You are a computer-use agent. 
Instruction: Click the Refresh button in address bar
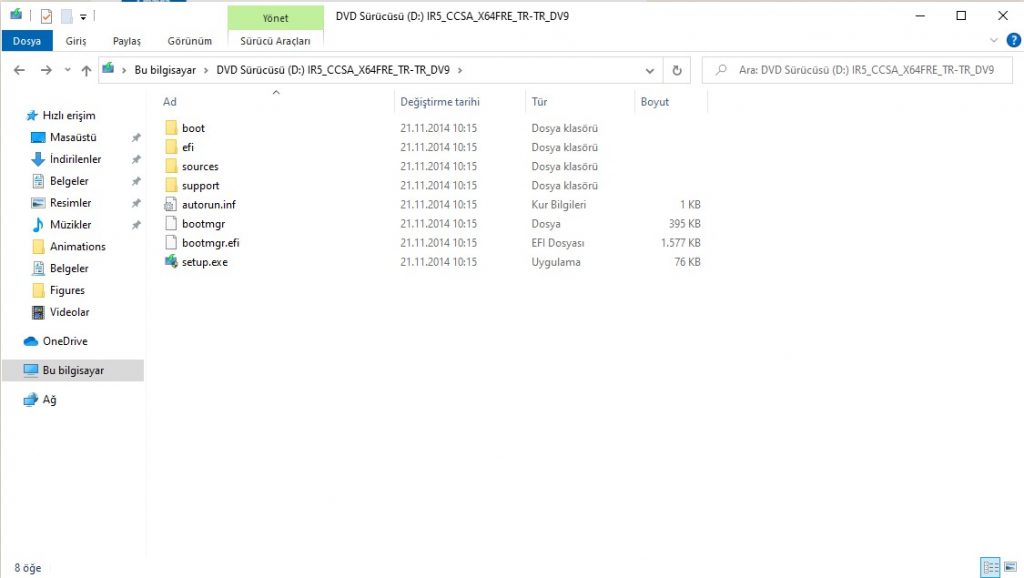pyautogui.click(x=677, y=70)
